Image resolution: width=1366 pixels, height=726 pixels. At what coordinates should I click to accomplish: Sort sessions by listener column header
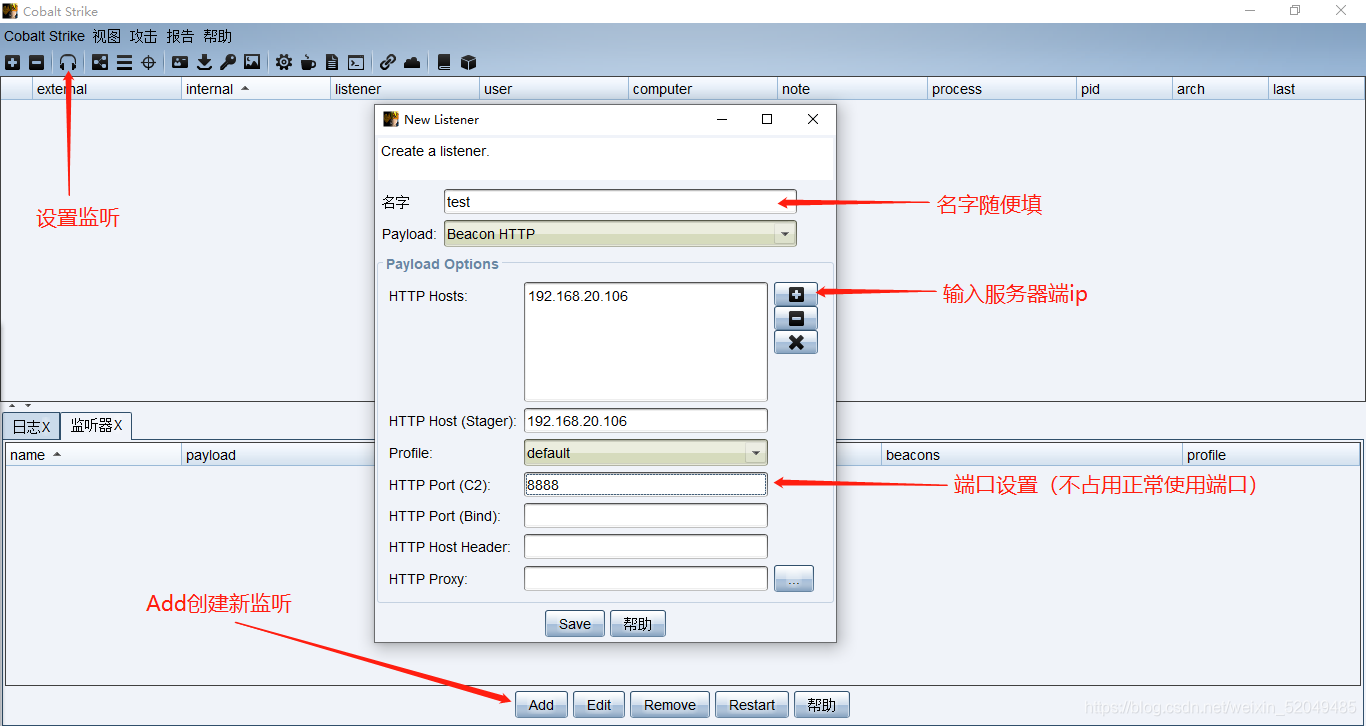point(405,89)
